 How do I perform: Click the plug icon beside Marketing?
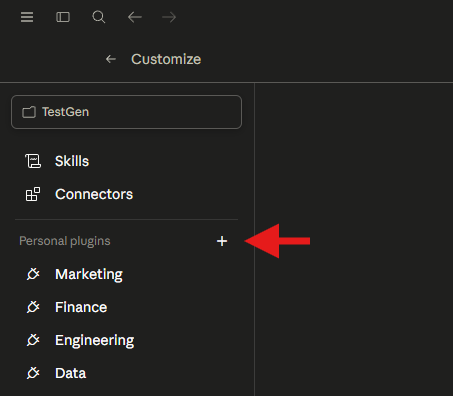point(33,274)
